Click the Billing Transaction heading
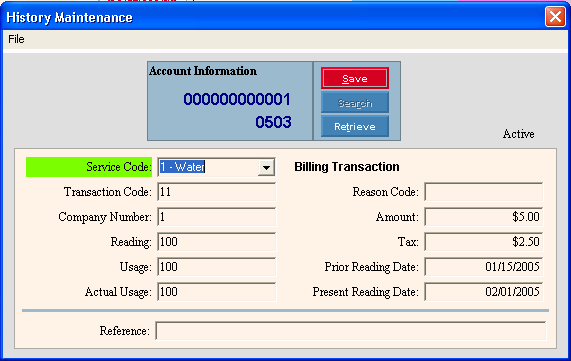This screenshot has height=361, width=571. pos(347,167)
